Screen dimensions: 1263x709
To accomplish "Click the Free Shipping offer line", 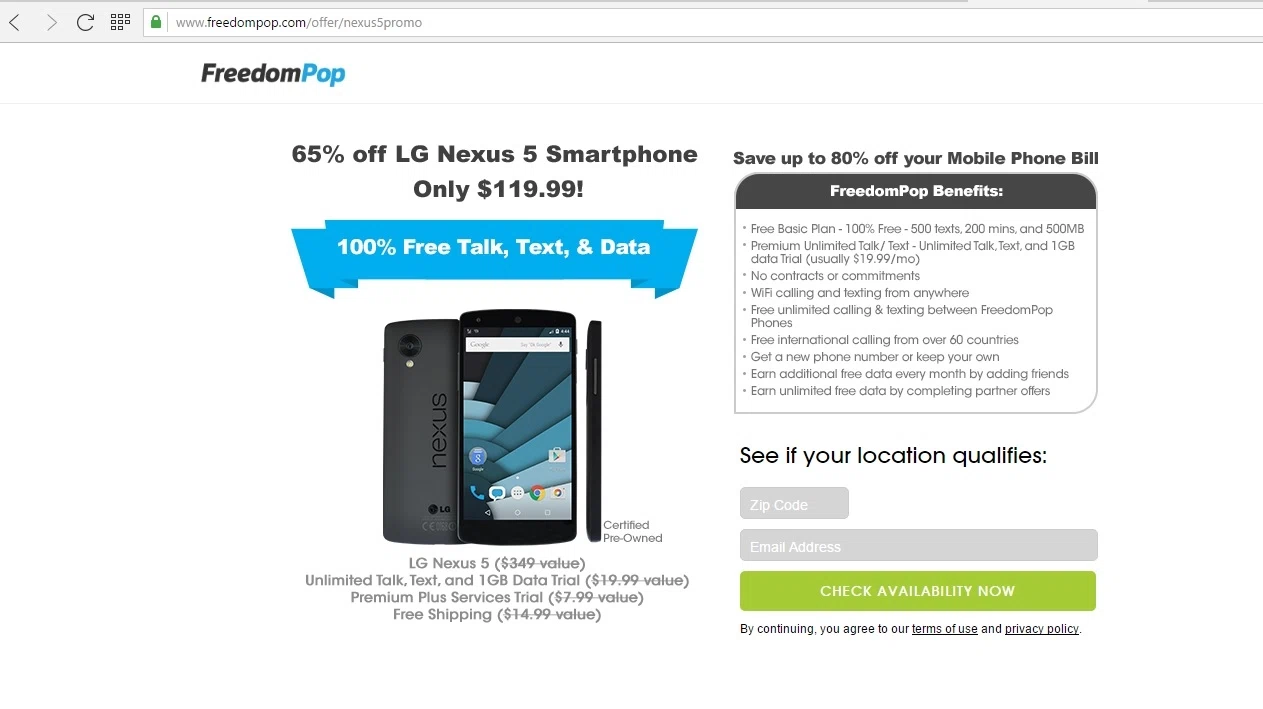I will (497, 614).
